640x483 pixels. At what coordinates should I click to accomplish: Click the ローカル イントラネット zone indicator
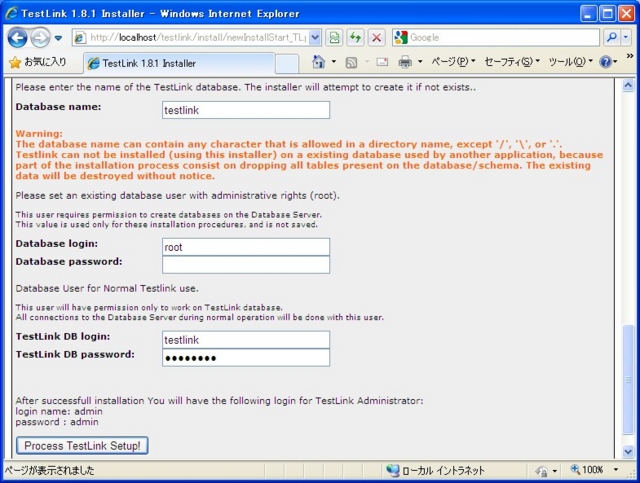[436, 471]
